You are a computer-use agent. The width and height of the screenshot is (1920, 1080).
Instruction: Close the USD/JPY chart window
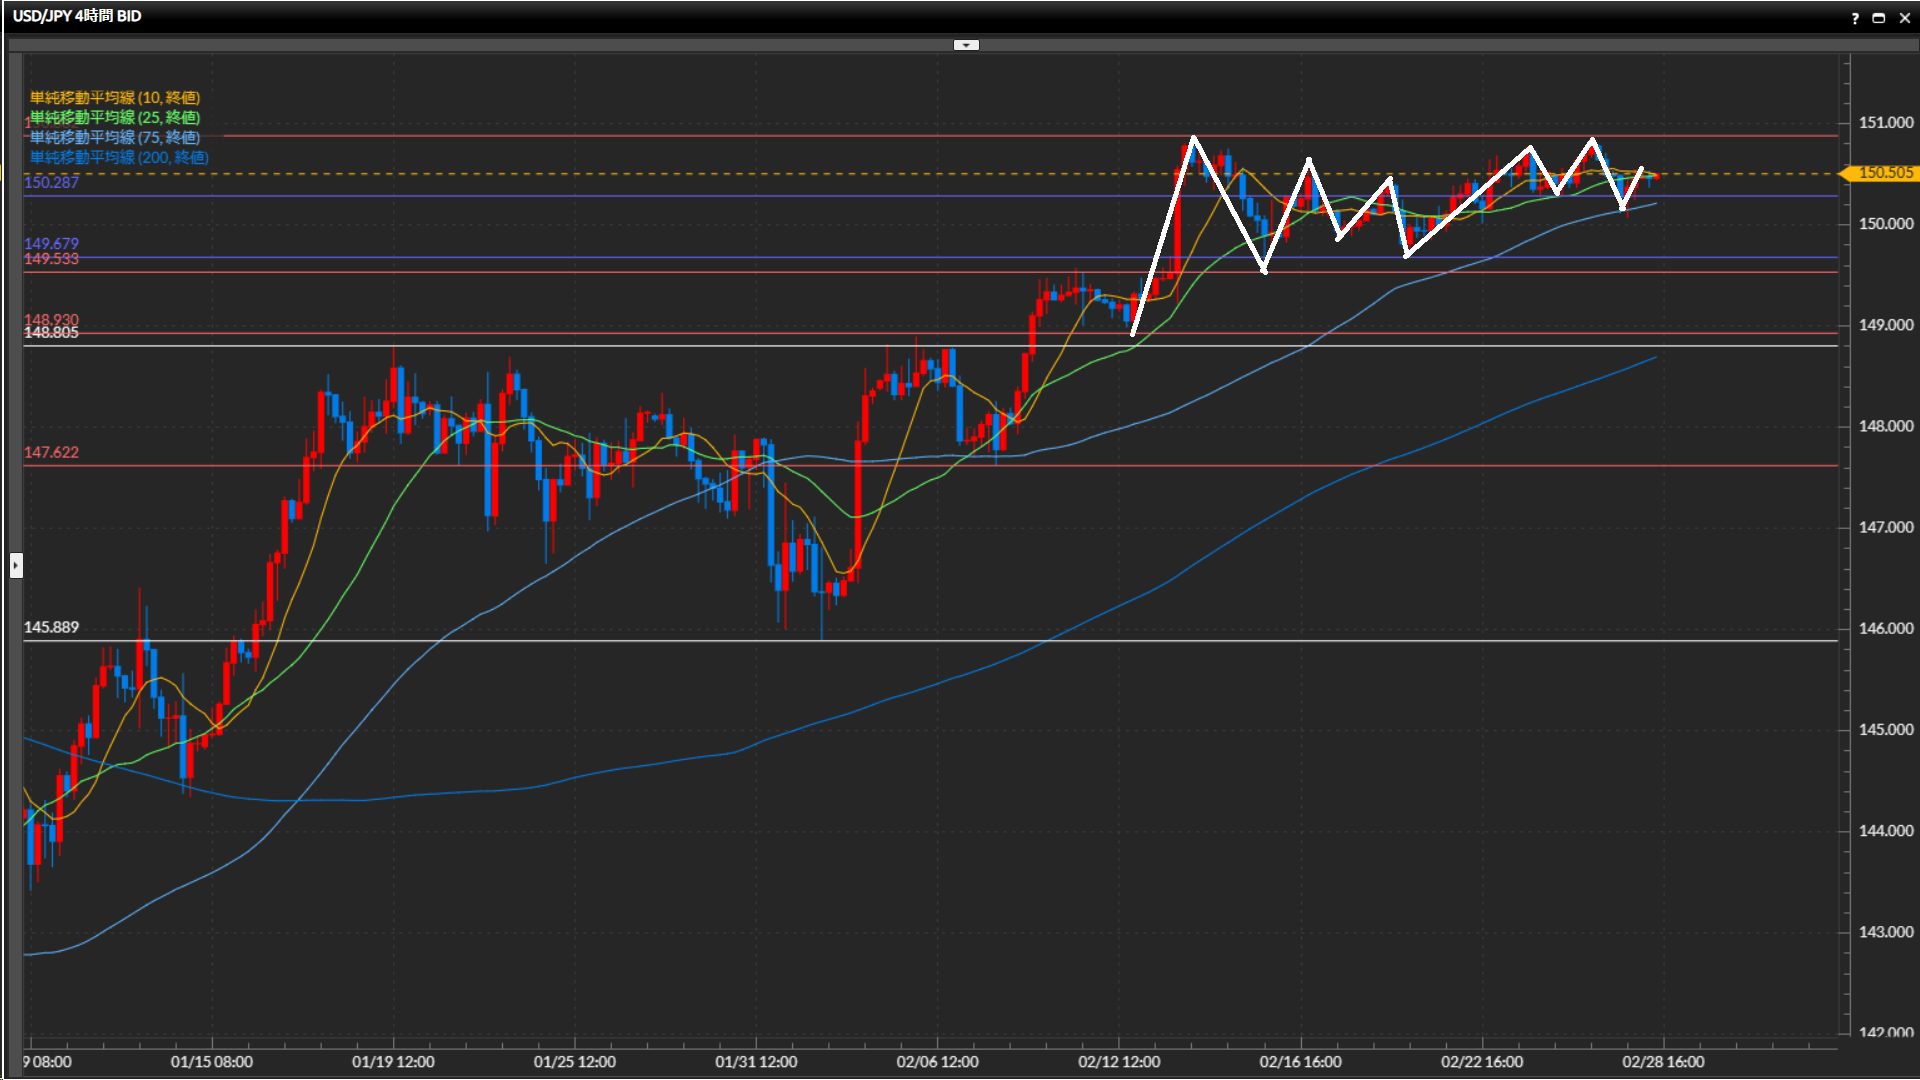(1905, 18)
